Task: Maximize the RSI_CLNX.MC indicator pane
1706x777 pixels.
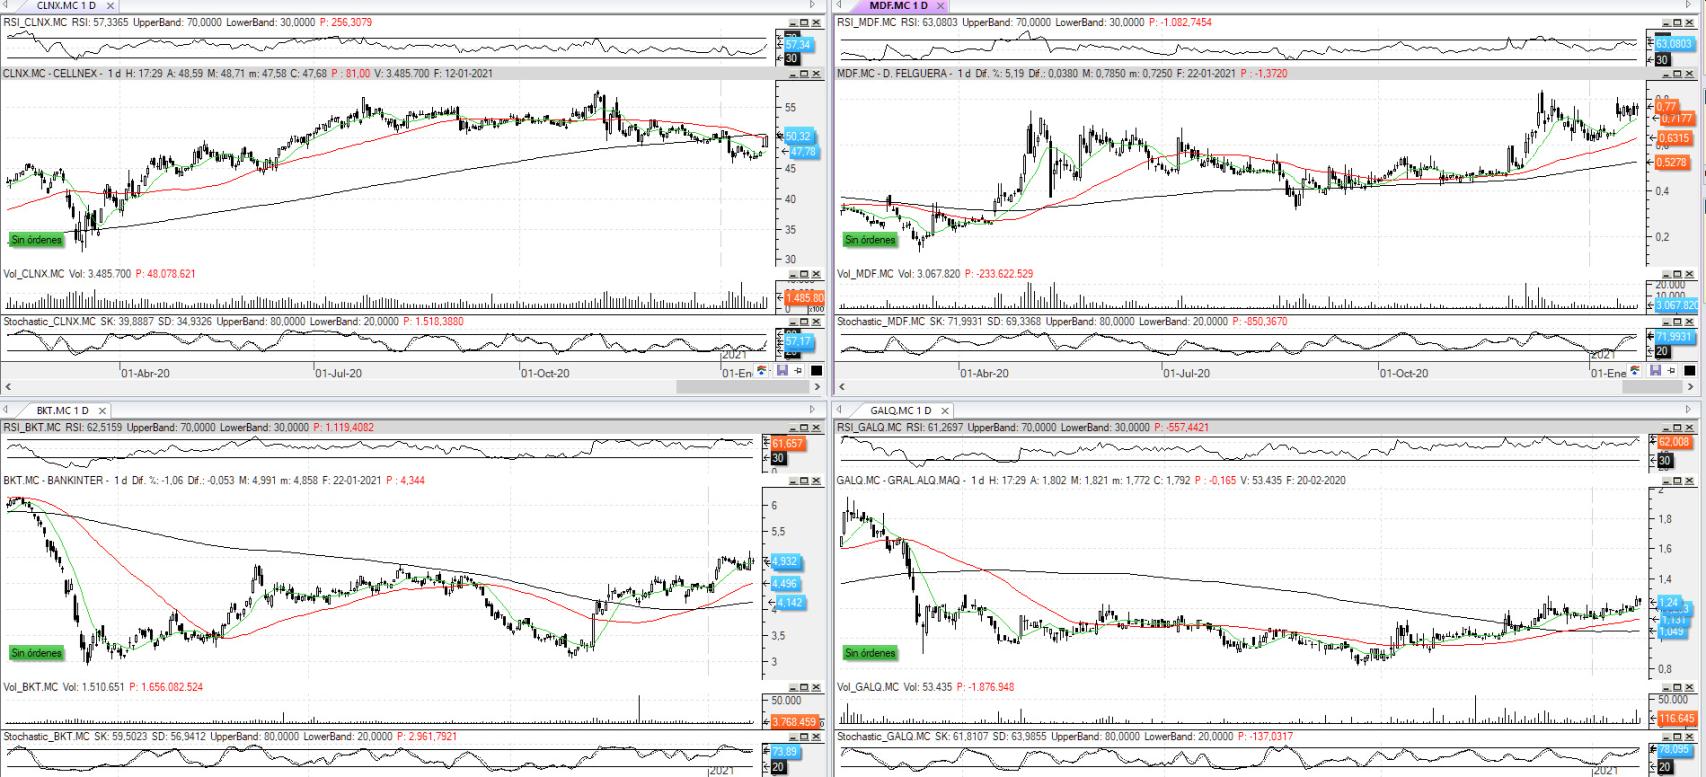Action: 804,22
